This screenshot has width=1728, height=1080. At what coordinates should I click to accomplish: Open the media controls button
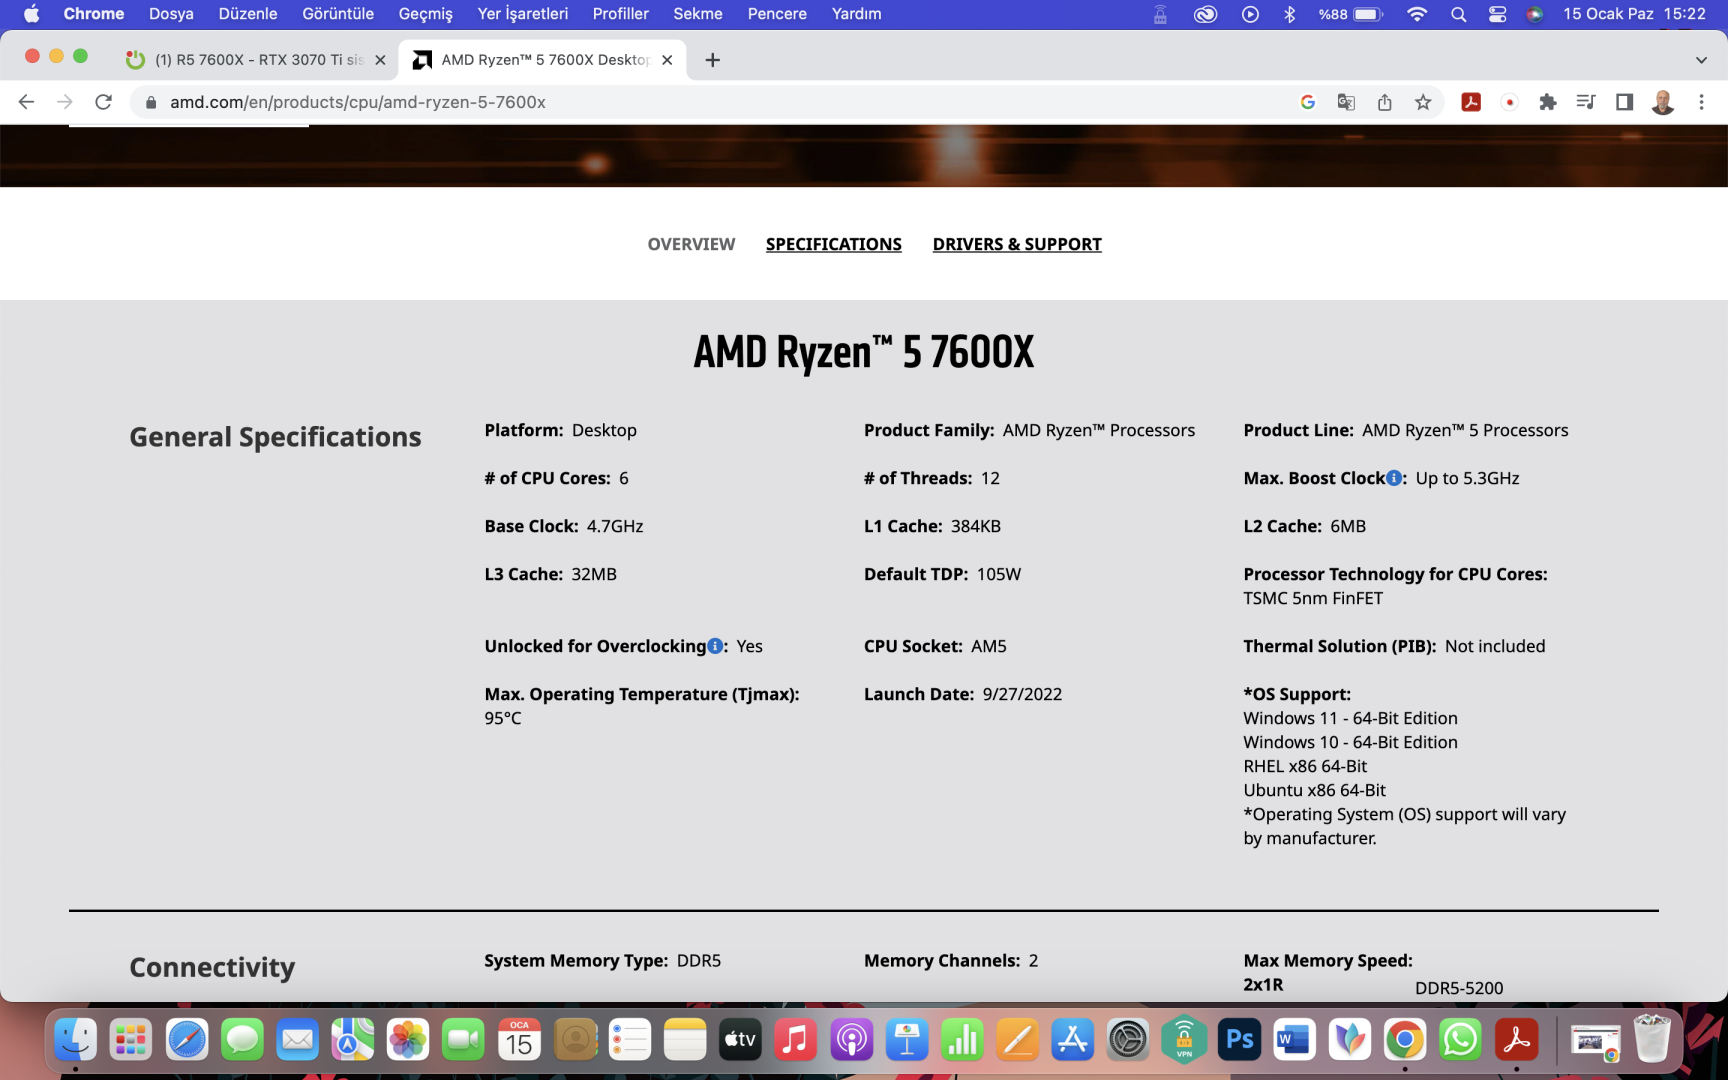click(1586, 102)
